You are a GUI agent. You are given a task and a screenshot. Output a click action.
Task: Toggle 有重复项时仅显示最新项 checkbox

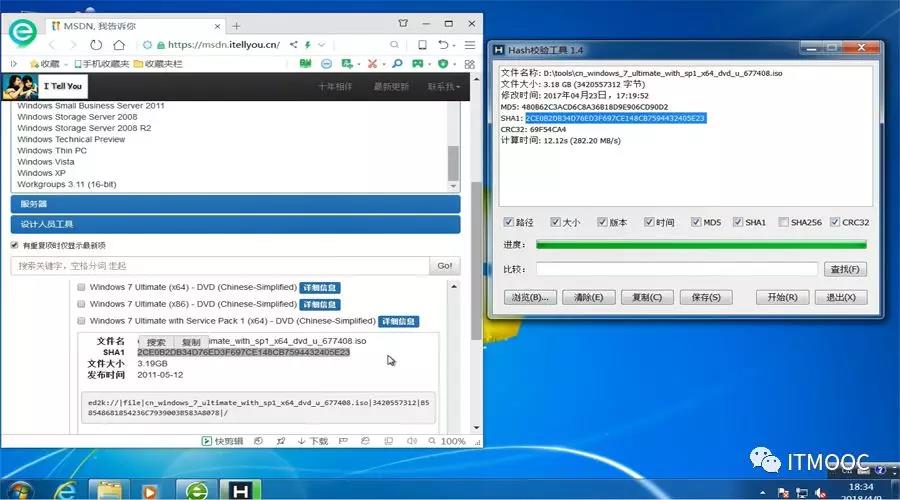pos(14,245)
